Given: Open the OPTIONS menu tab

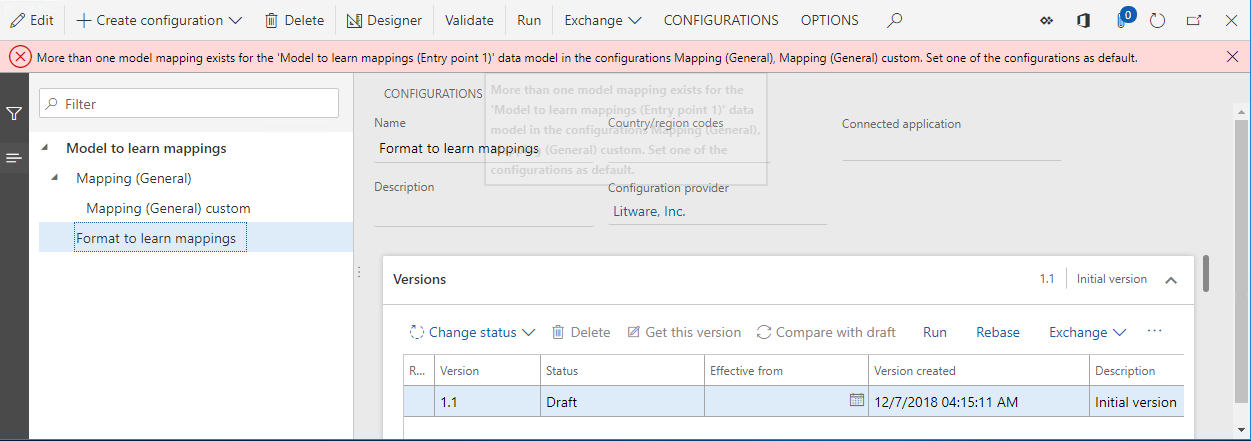Looking at the screenshot, I should 829,20.
